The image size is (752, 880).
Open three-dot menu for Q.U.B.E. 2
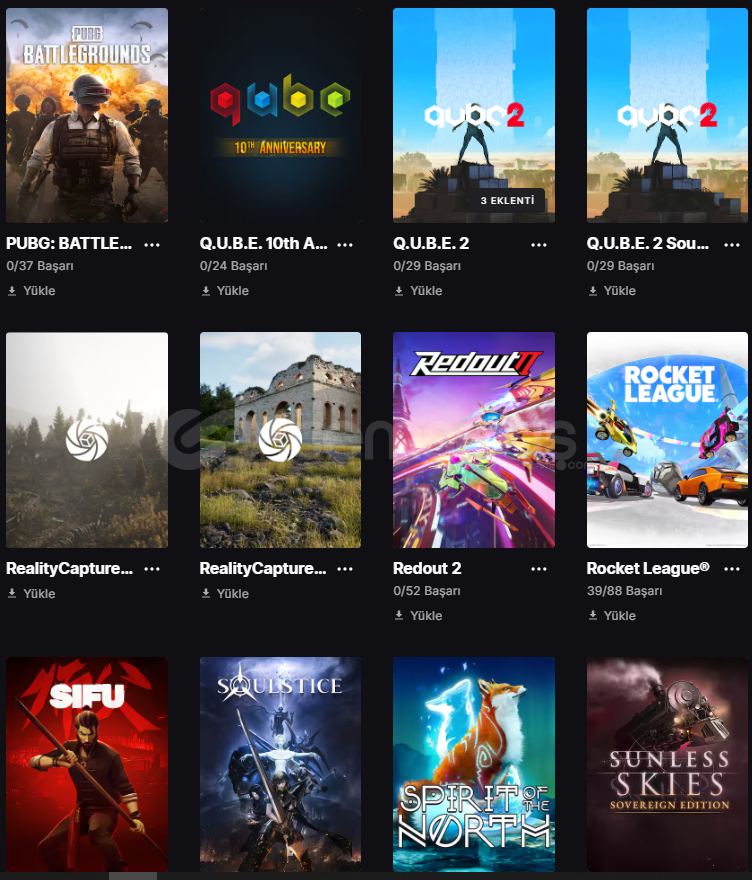coord(539,245)
